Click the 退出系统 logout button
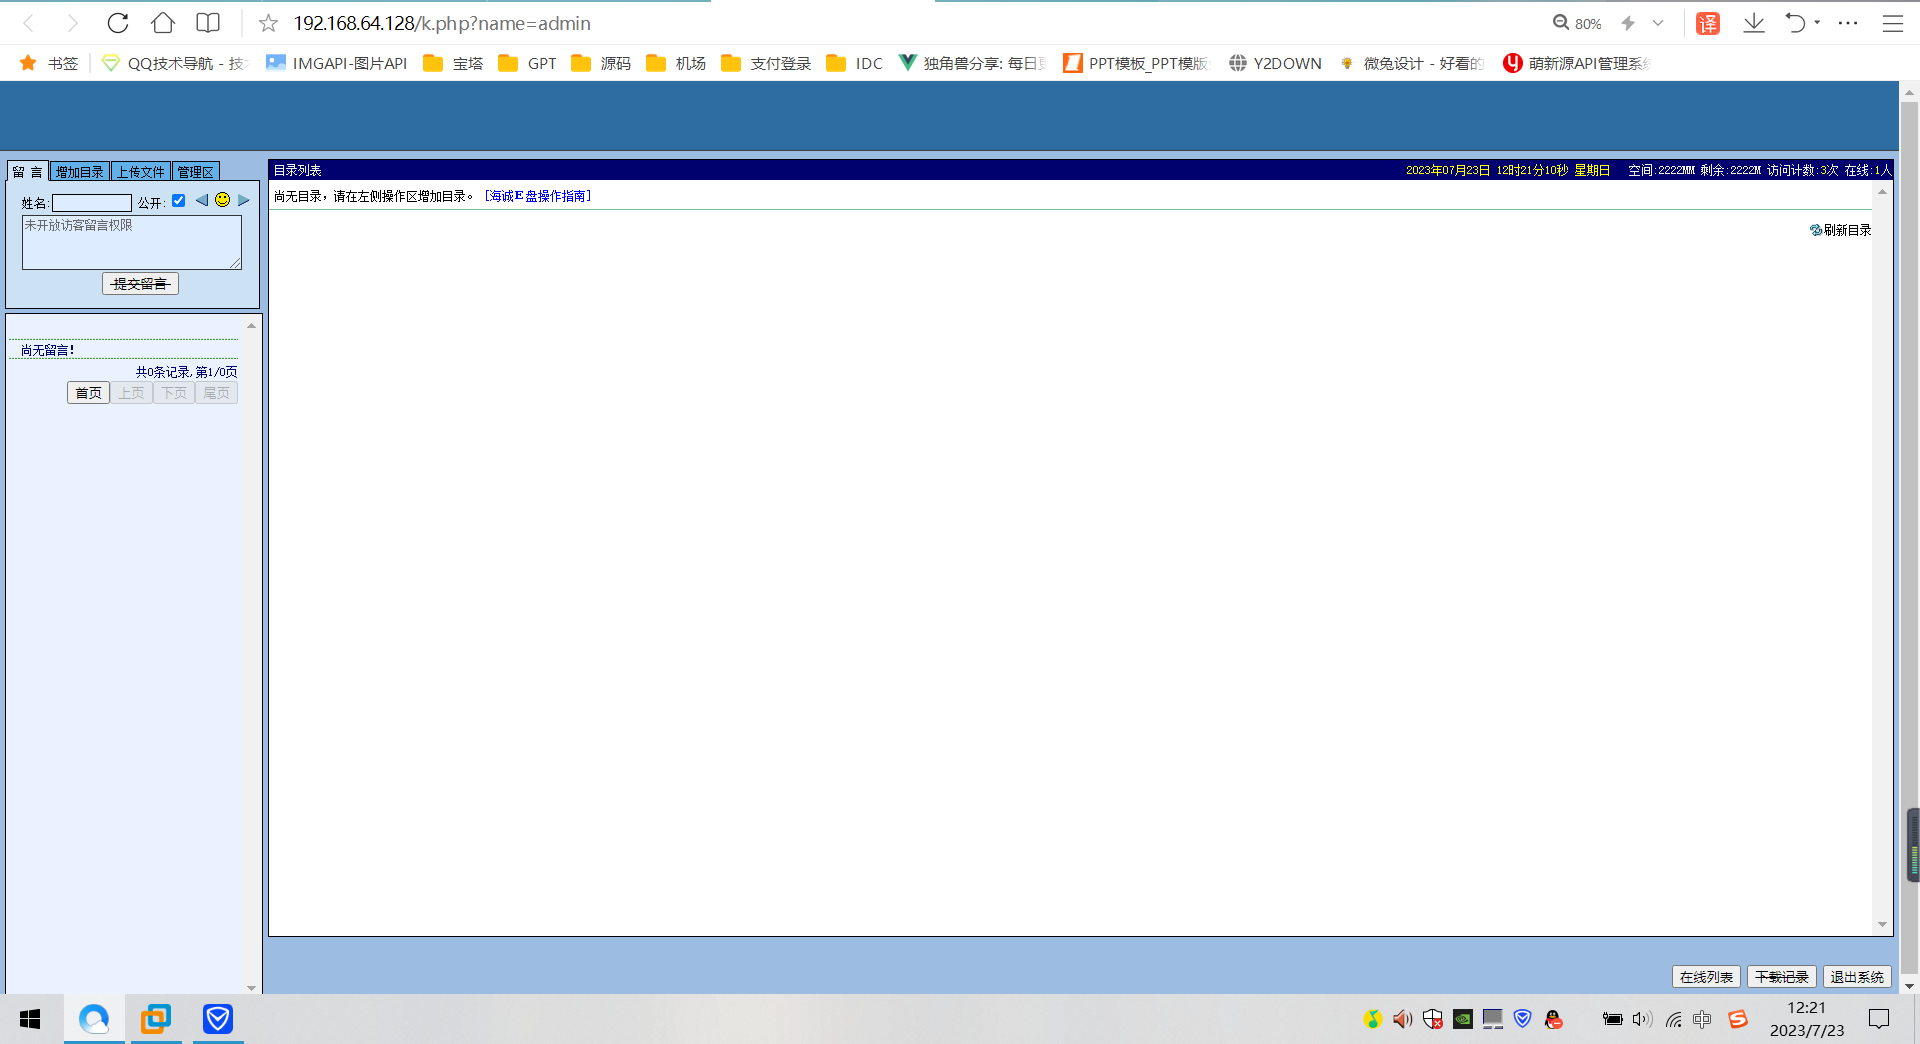The image size is (1920, 1044). tap(1856, 977)
